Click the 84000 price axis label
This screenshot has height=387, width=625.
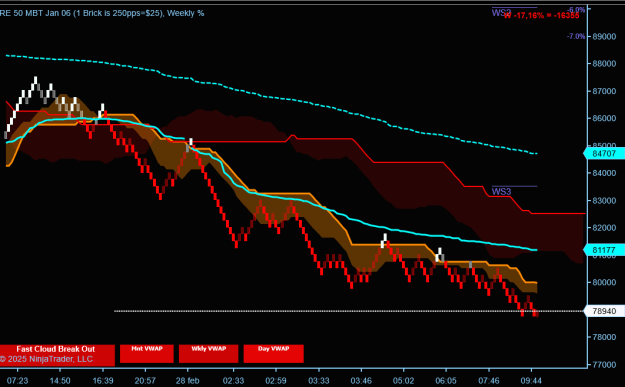point(604,173)
